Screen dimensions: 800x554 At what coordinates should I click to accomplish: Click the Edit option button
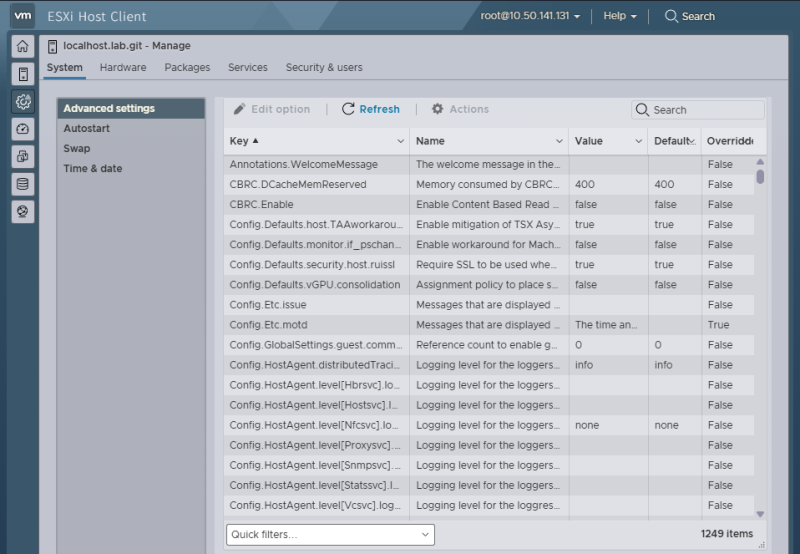(272, 109)
